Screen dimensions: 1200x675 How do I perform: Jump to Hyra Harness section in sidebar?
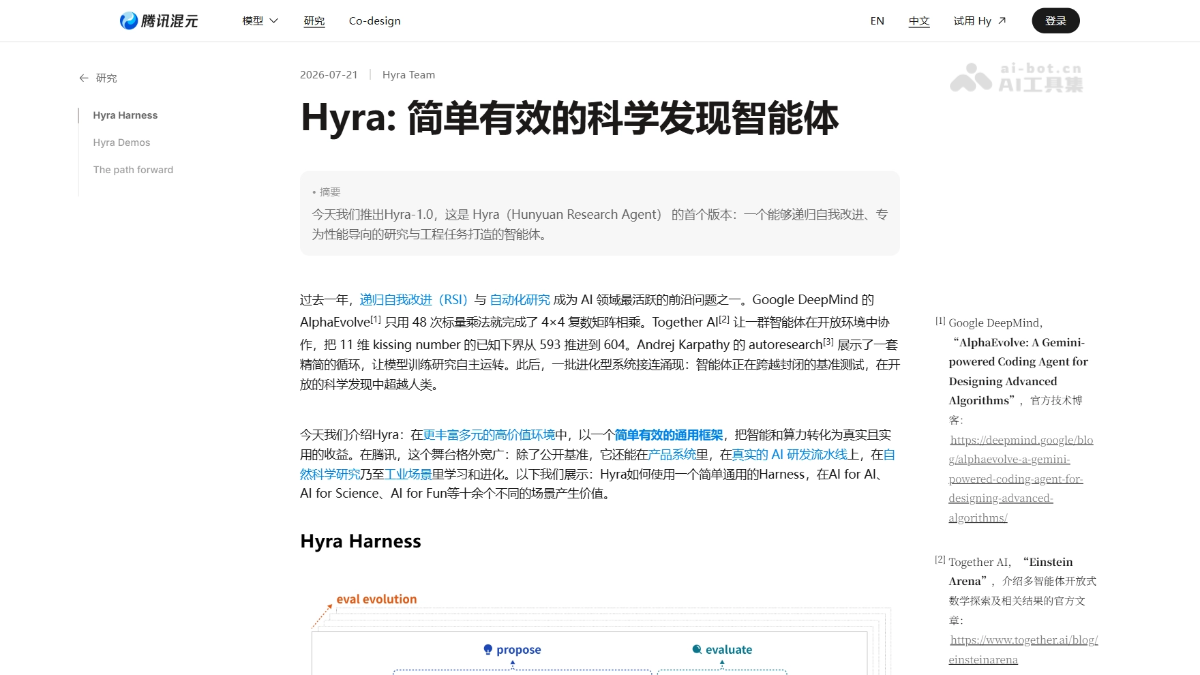point(125,115)
